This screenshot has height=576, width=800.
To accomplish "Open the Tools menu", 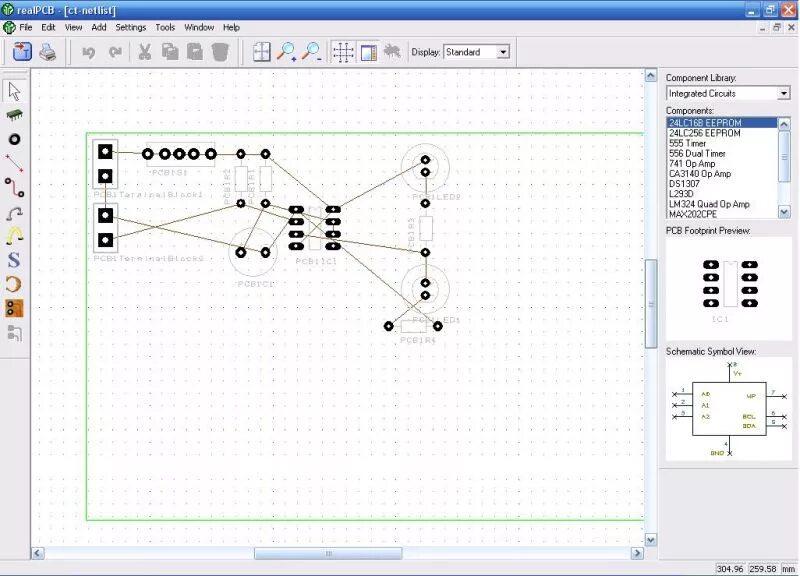I will coord(165,28).
